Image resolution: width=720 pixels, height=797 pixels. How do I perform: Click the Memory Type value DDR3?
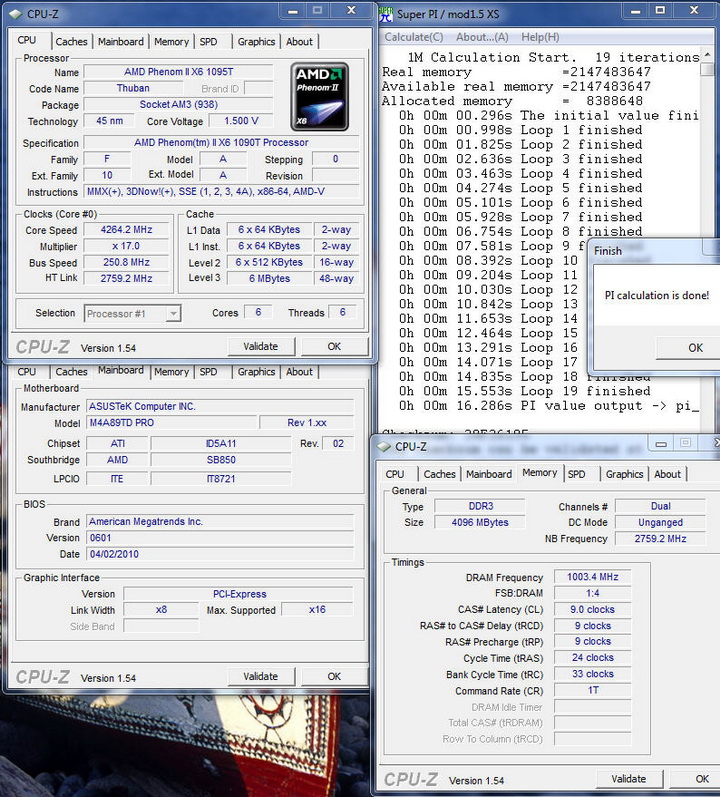coord(480,506)
